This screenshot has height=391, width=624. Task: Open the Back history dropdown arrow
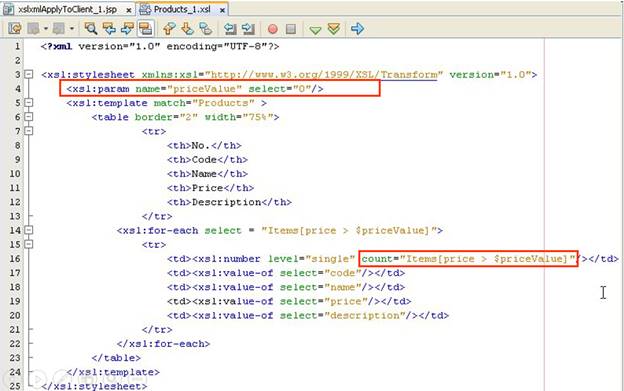pos(46,29)
